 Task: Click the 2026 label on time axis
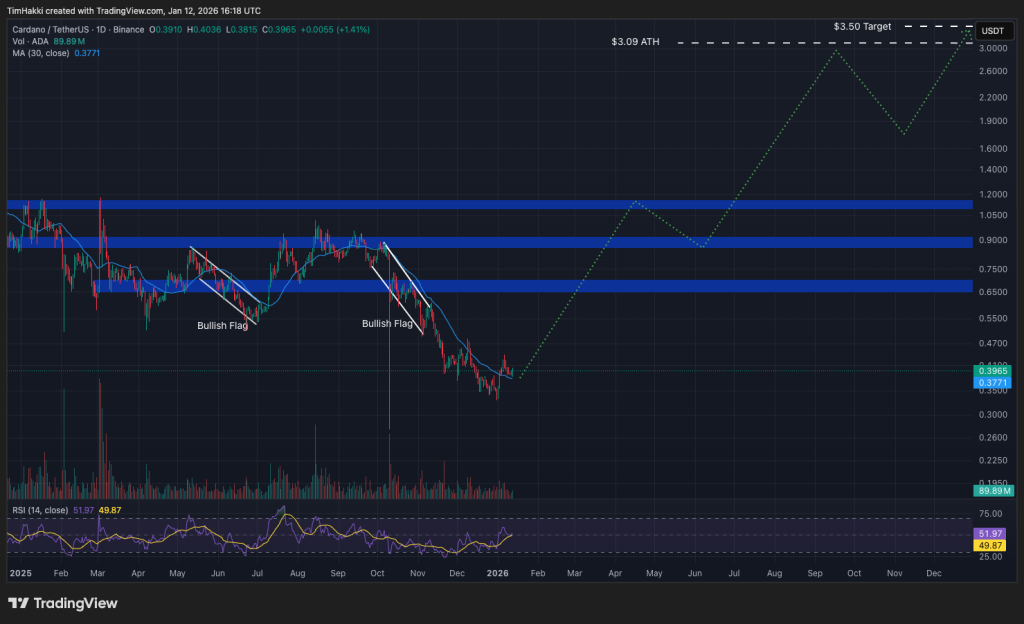498,573
